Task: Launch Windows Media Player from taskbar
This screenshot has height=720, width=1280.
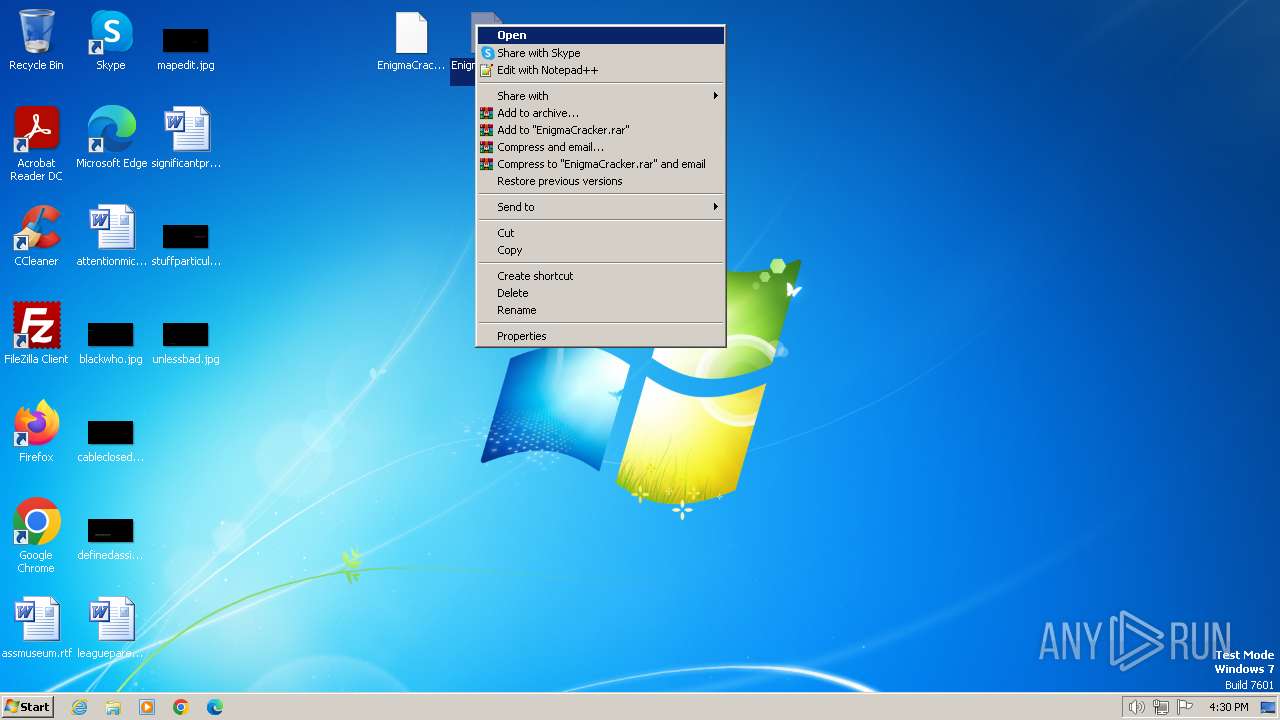Action: click(147, 707)
